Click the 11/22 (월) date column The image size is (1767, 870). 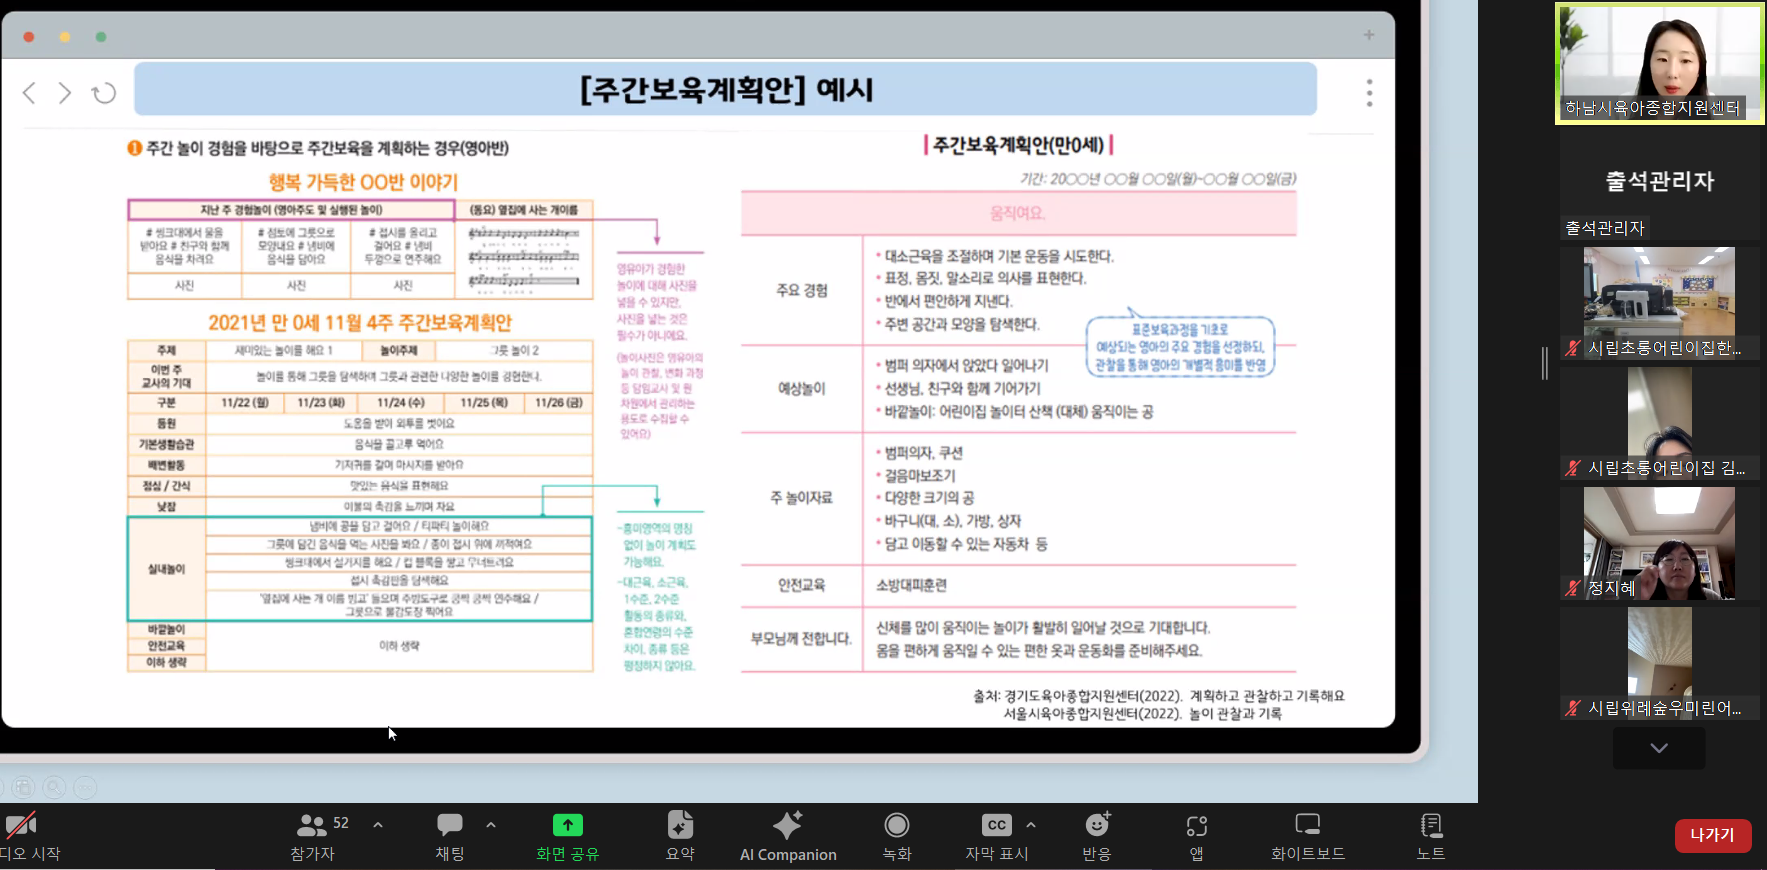245,402
